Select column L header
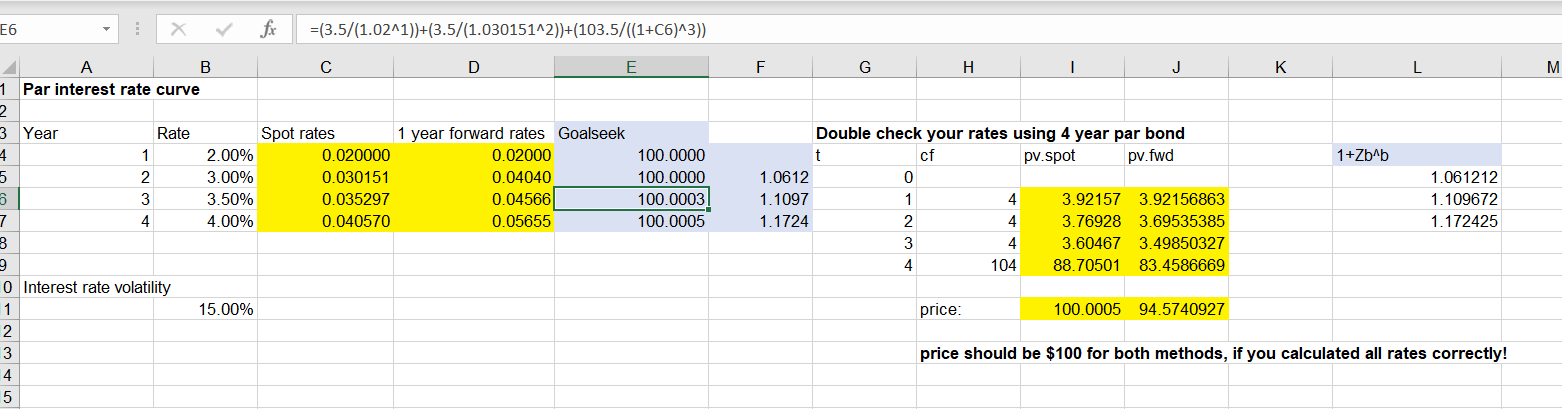This screenshot has height=409, width=1562. coord(1417,68)
